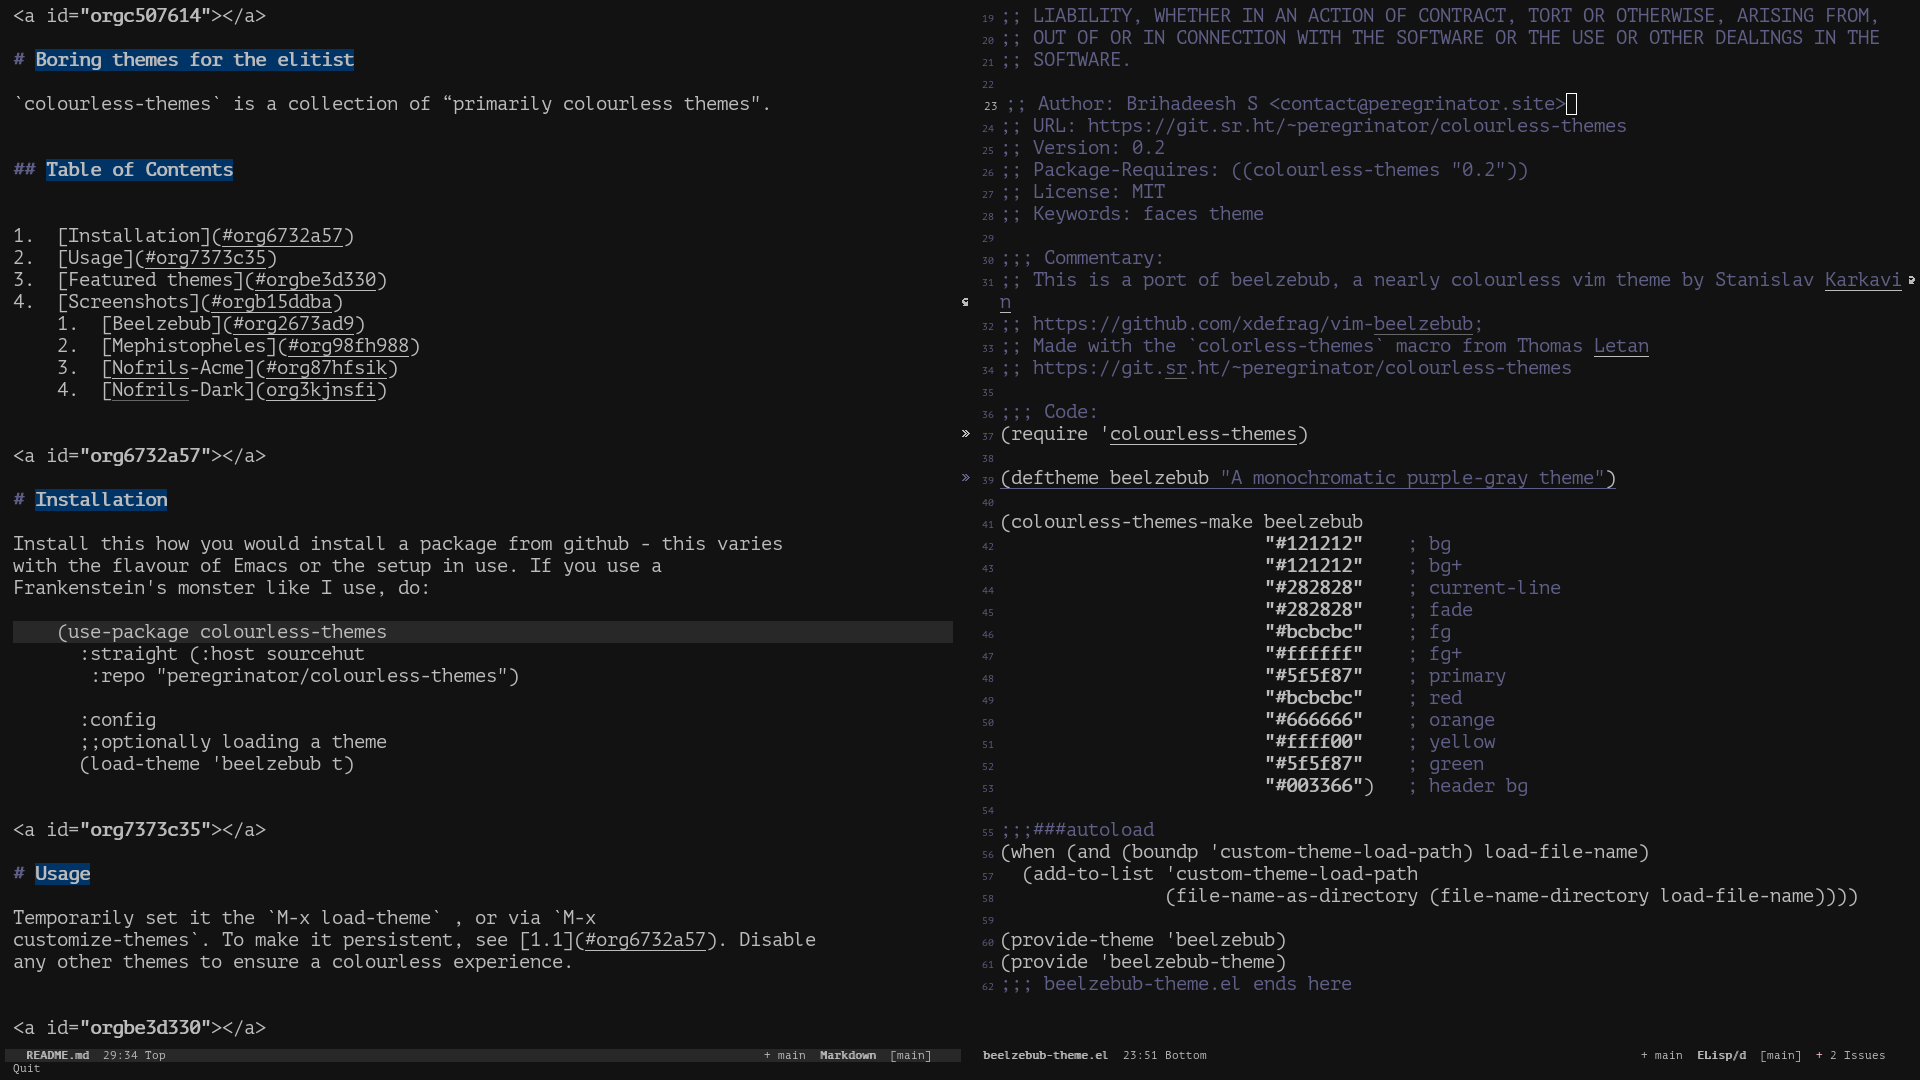Click the 'deftheme beelzebub' definition line
Screen dimensions: 1920x1080
click(x=1308, y=478)
